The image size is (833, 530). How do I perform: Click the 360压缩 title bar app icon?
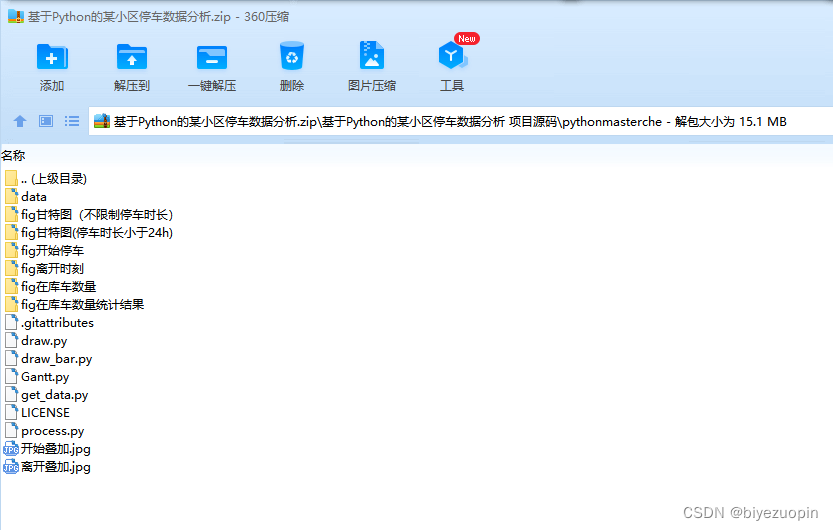(x=16, y=16)
